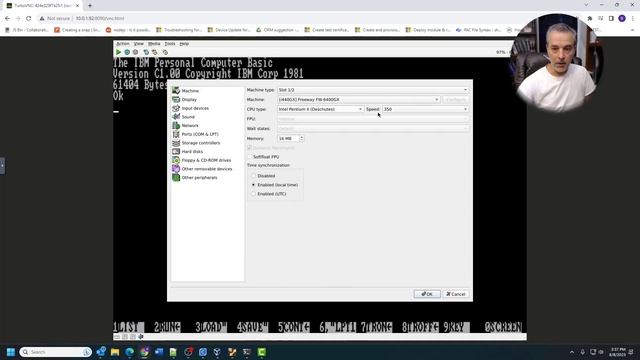
Task: Open the Wait states dropdown
Action: (x=373, y=129)
